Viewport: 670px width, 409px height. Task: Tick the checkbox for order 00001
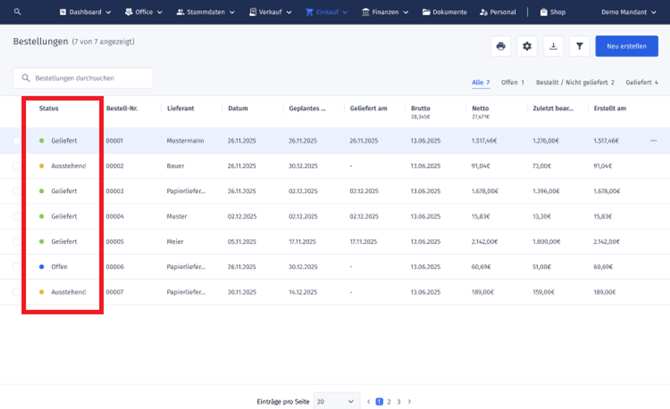click(16, 141)
